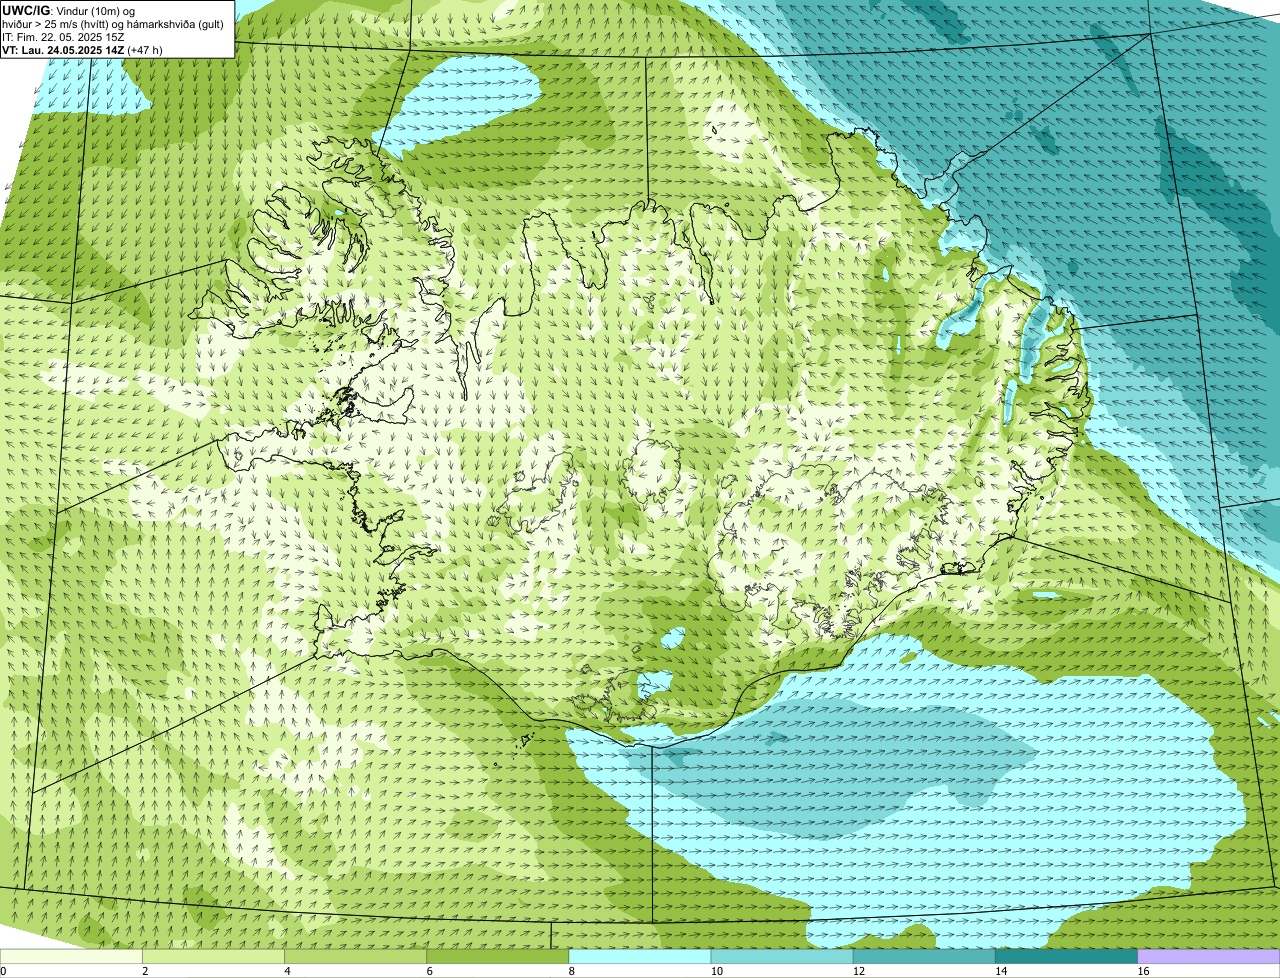The width and height of the screenshot is (1280, 978).
Task: Click the legend scale label '10'
Action: tap(717, 971)
